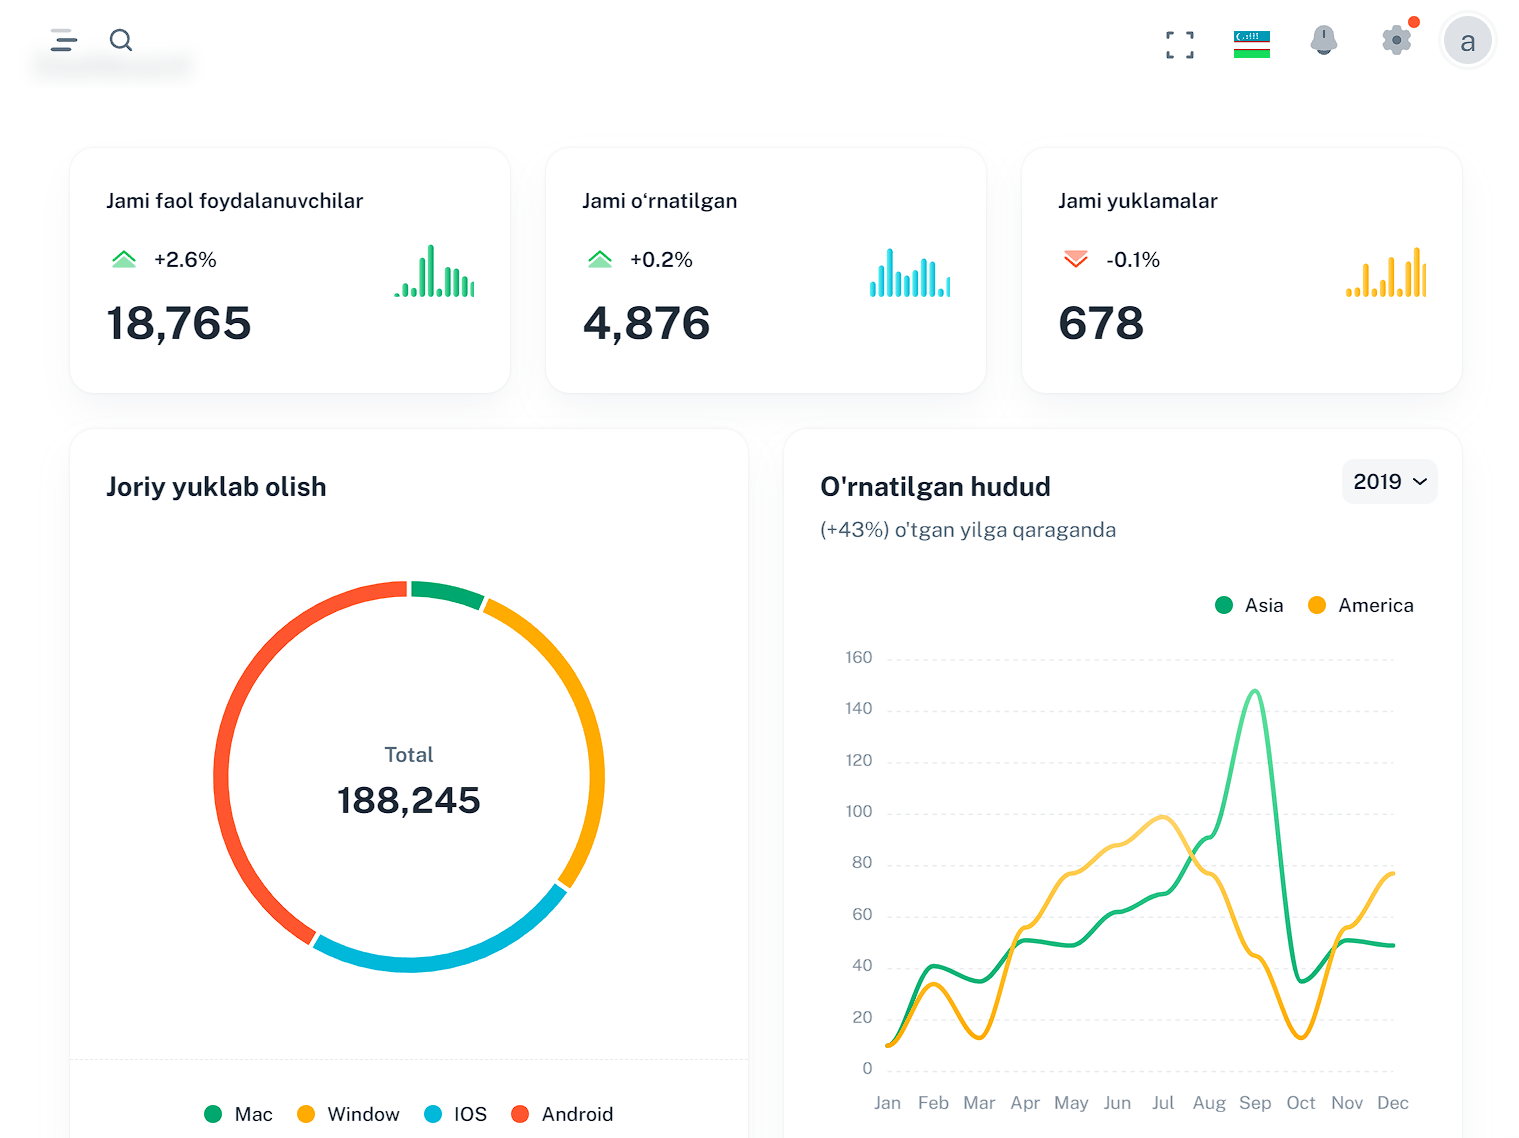Screen dimensions: 1519x1138
Task: Click the green up arrow beside +2.6%
Action: pos(124,260)
